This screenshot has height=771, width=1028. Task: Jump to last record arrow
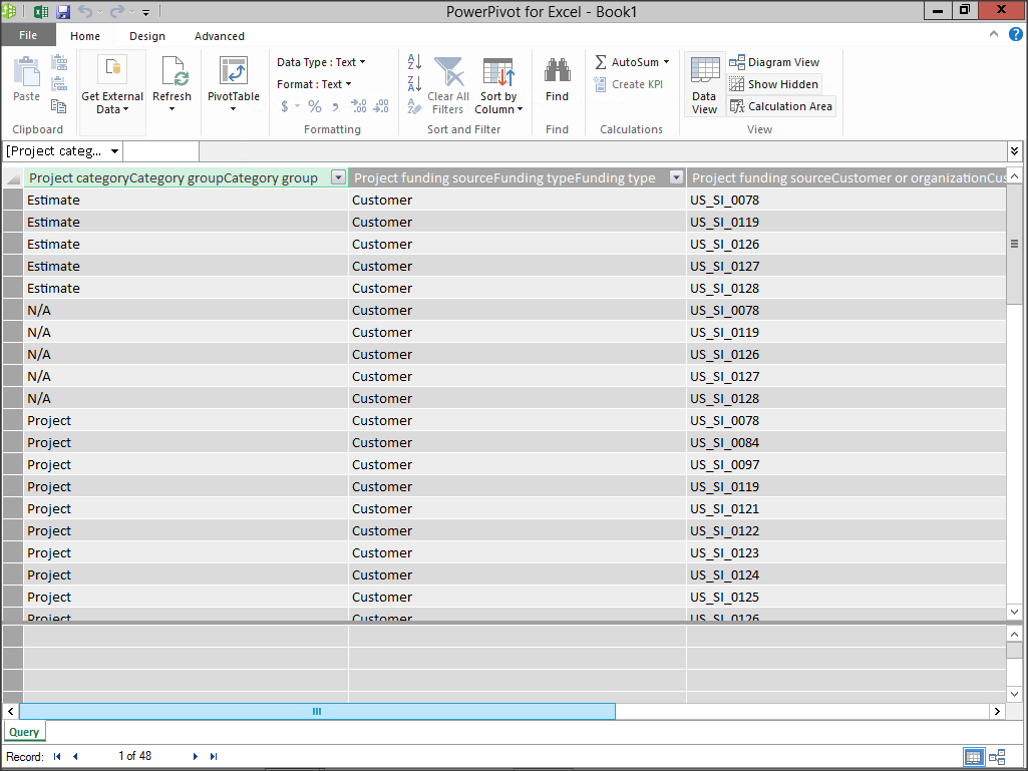(214, 757)
